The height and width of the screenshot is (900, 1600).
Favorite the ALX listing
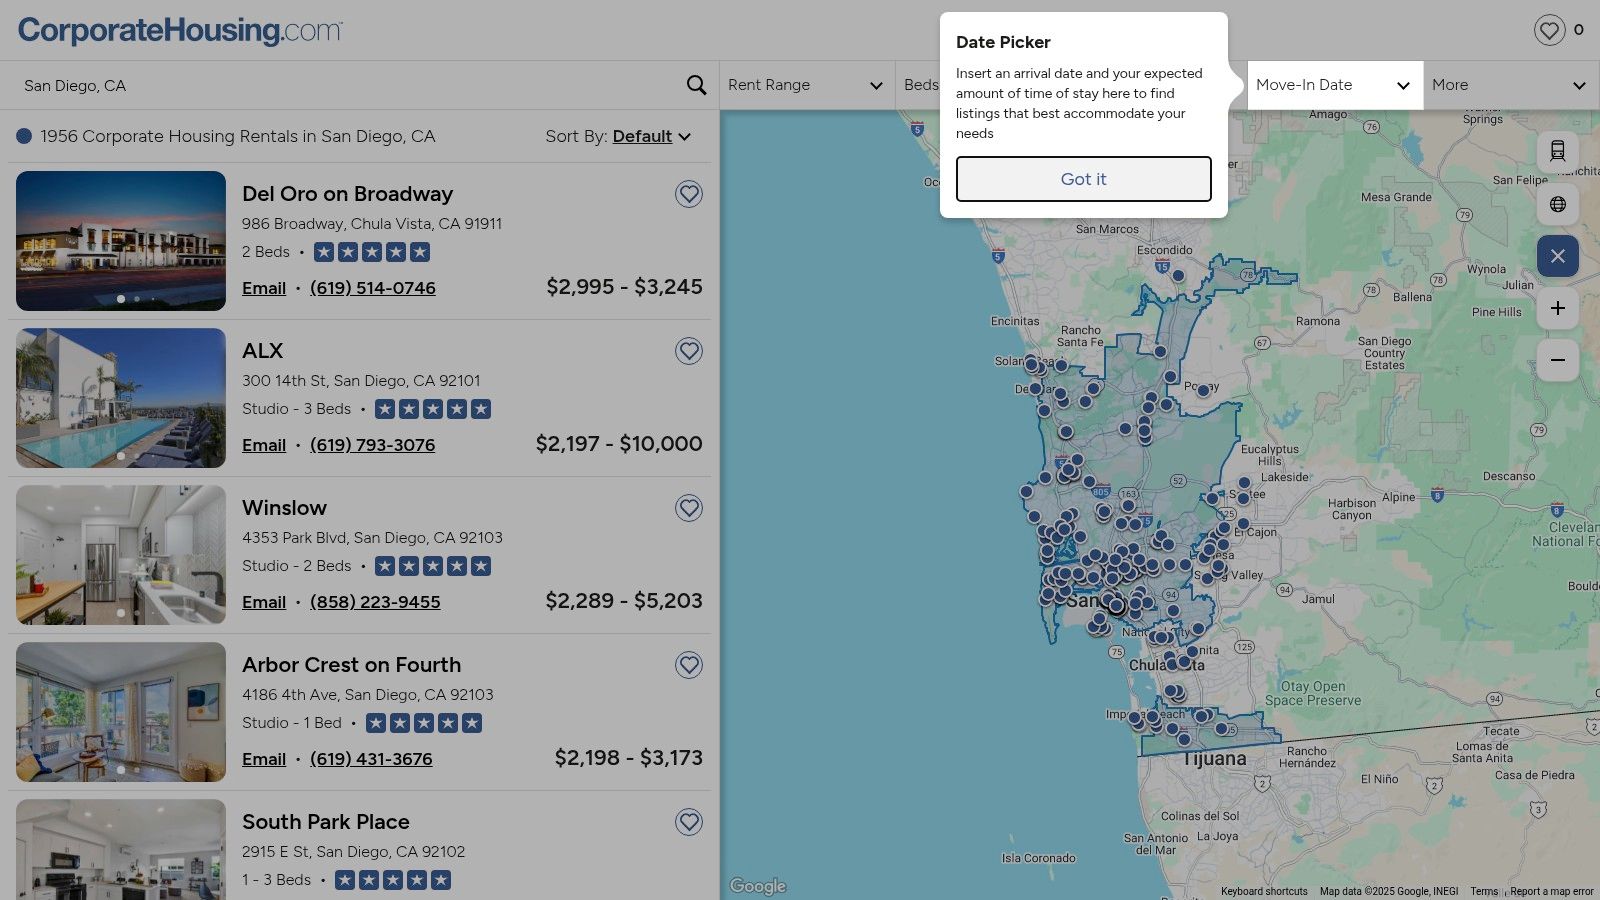click(x=689, y=351)
